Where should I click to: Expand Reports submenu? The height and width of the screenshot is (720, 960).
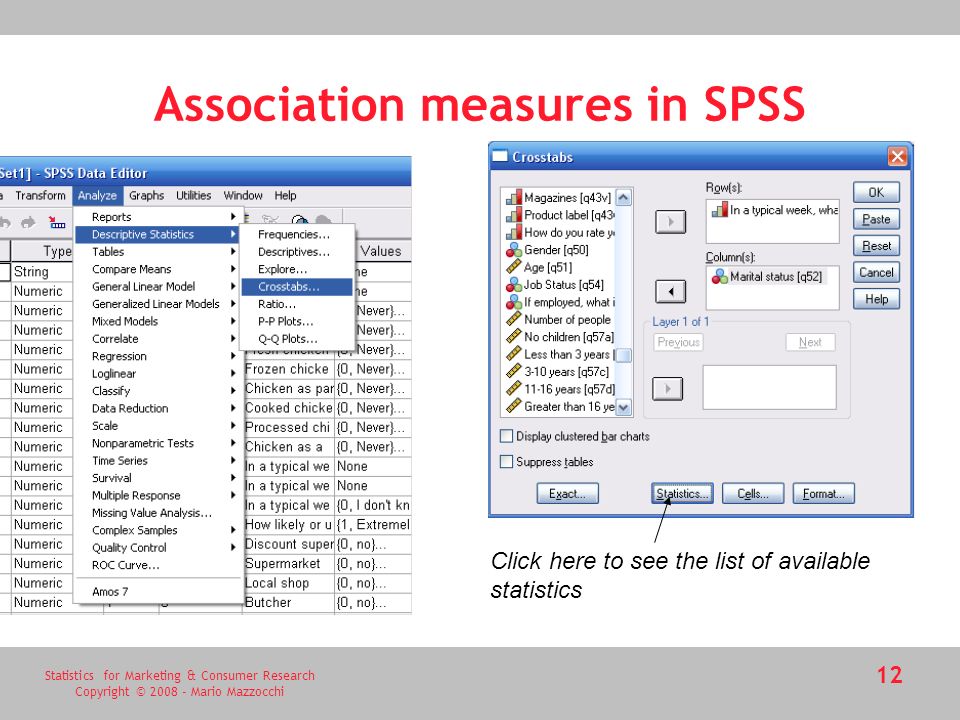pos(159,217)
